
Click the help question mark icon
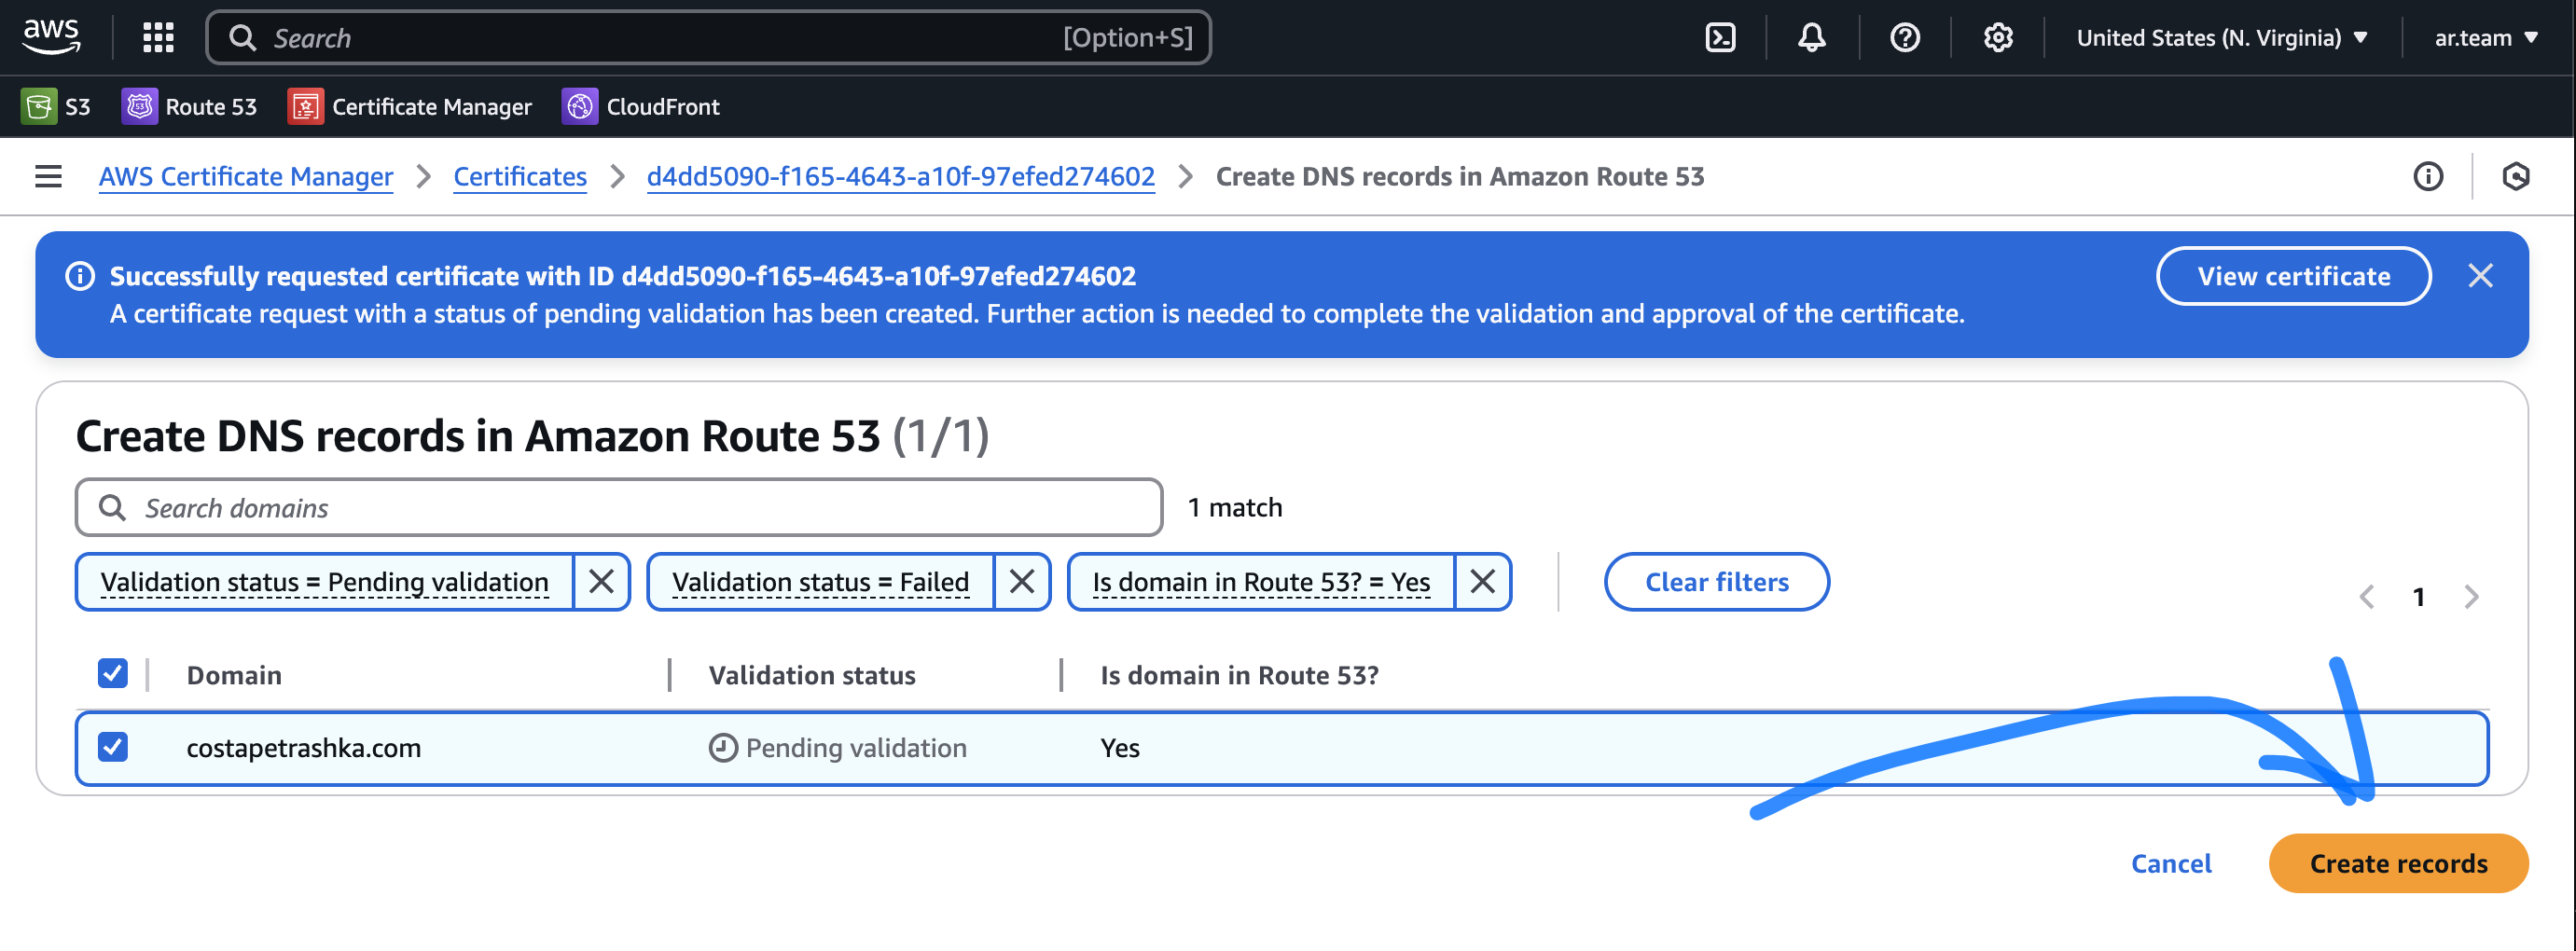tap(1904, 38)
